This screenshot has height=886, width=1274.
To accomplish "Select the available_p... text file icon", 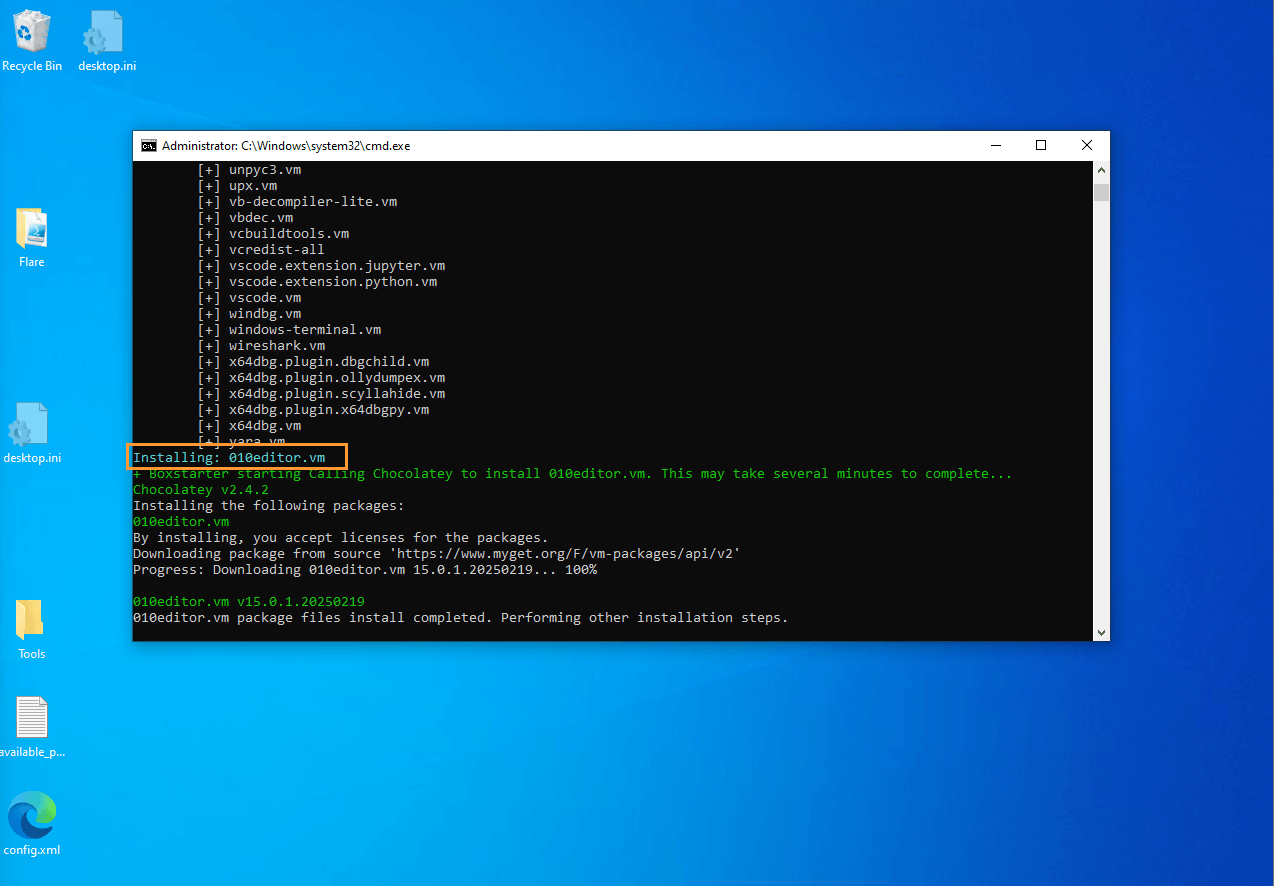I will pos(32,727).
